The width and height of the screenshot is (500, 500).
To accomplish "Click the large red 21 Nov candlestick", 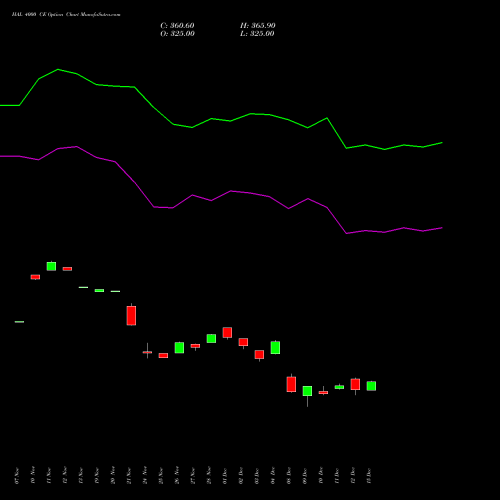I will click(x=131, y=315).
